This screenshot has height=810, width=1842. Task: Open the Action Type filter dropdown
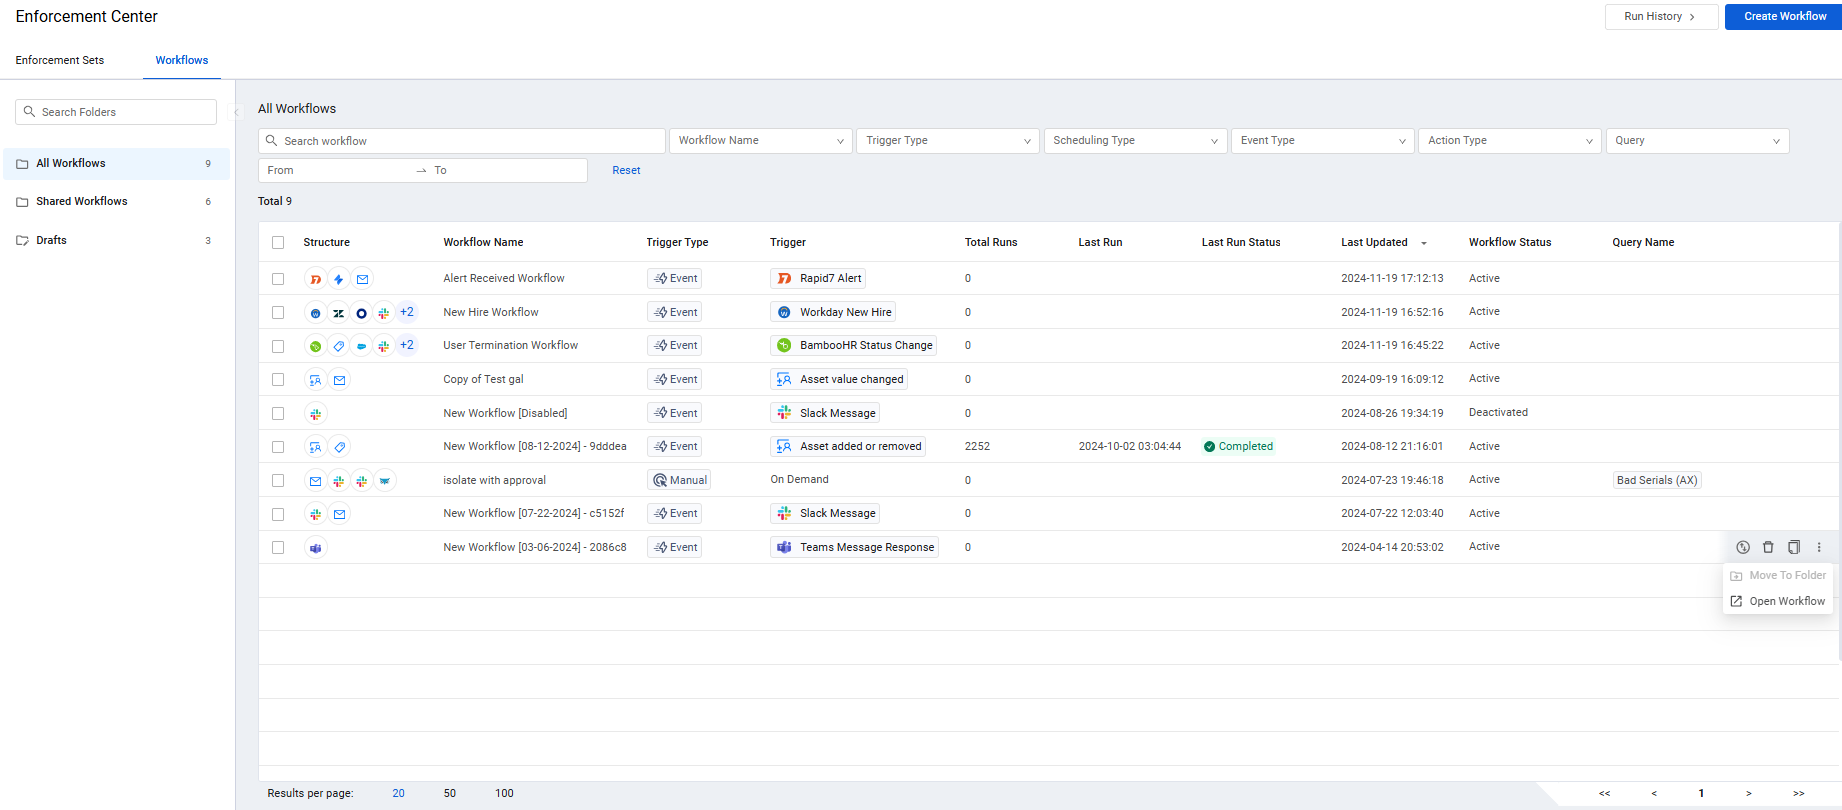tap(1510, 141)
